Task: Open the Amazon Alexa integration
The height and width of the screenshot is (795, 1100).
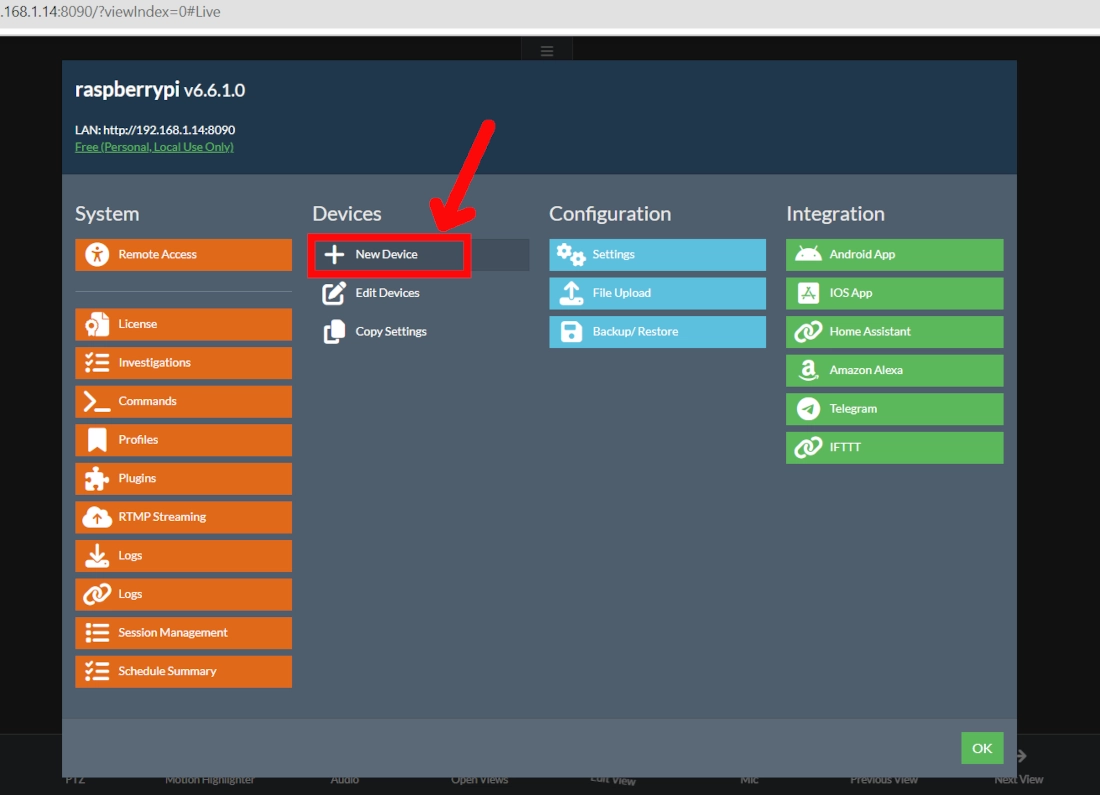Action: (894, 370)
